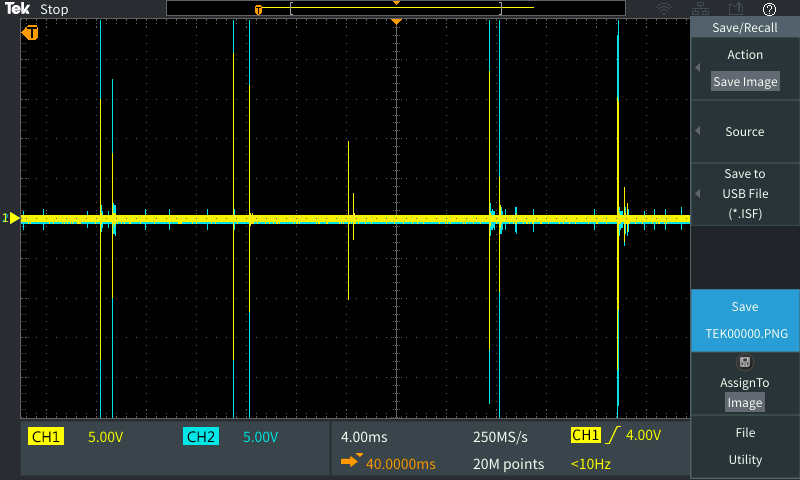This screenshot has width=800, height=480.
Task: Click the network connection icon
Action: coord(700,9)
